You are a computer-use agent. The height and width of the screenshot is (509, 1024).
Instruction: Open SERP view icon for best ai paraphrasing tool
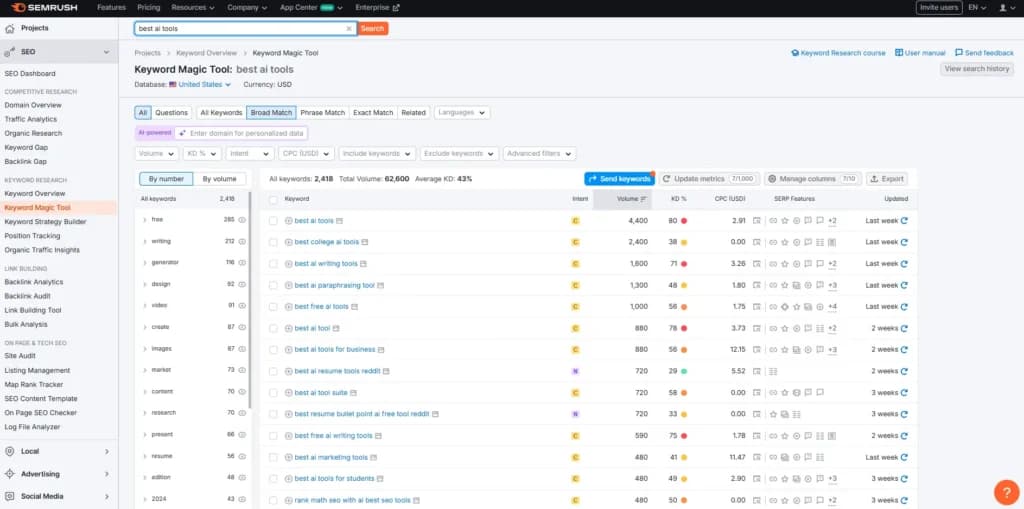click(x=380, y=286)
